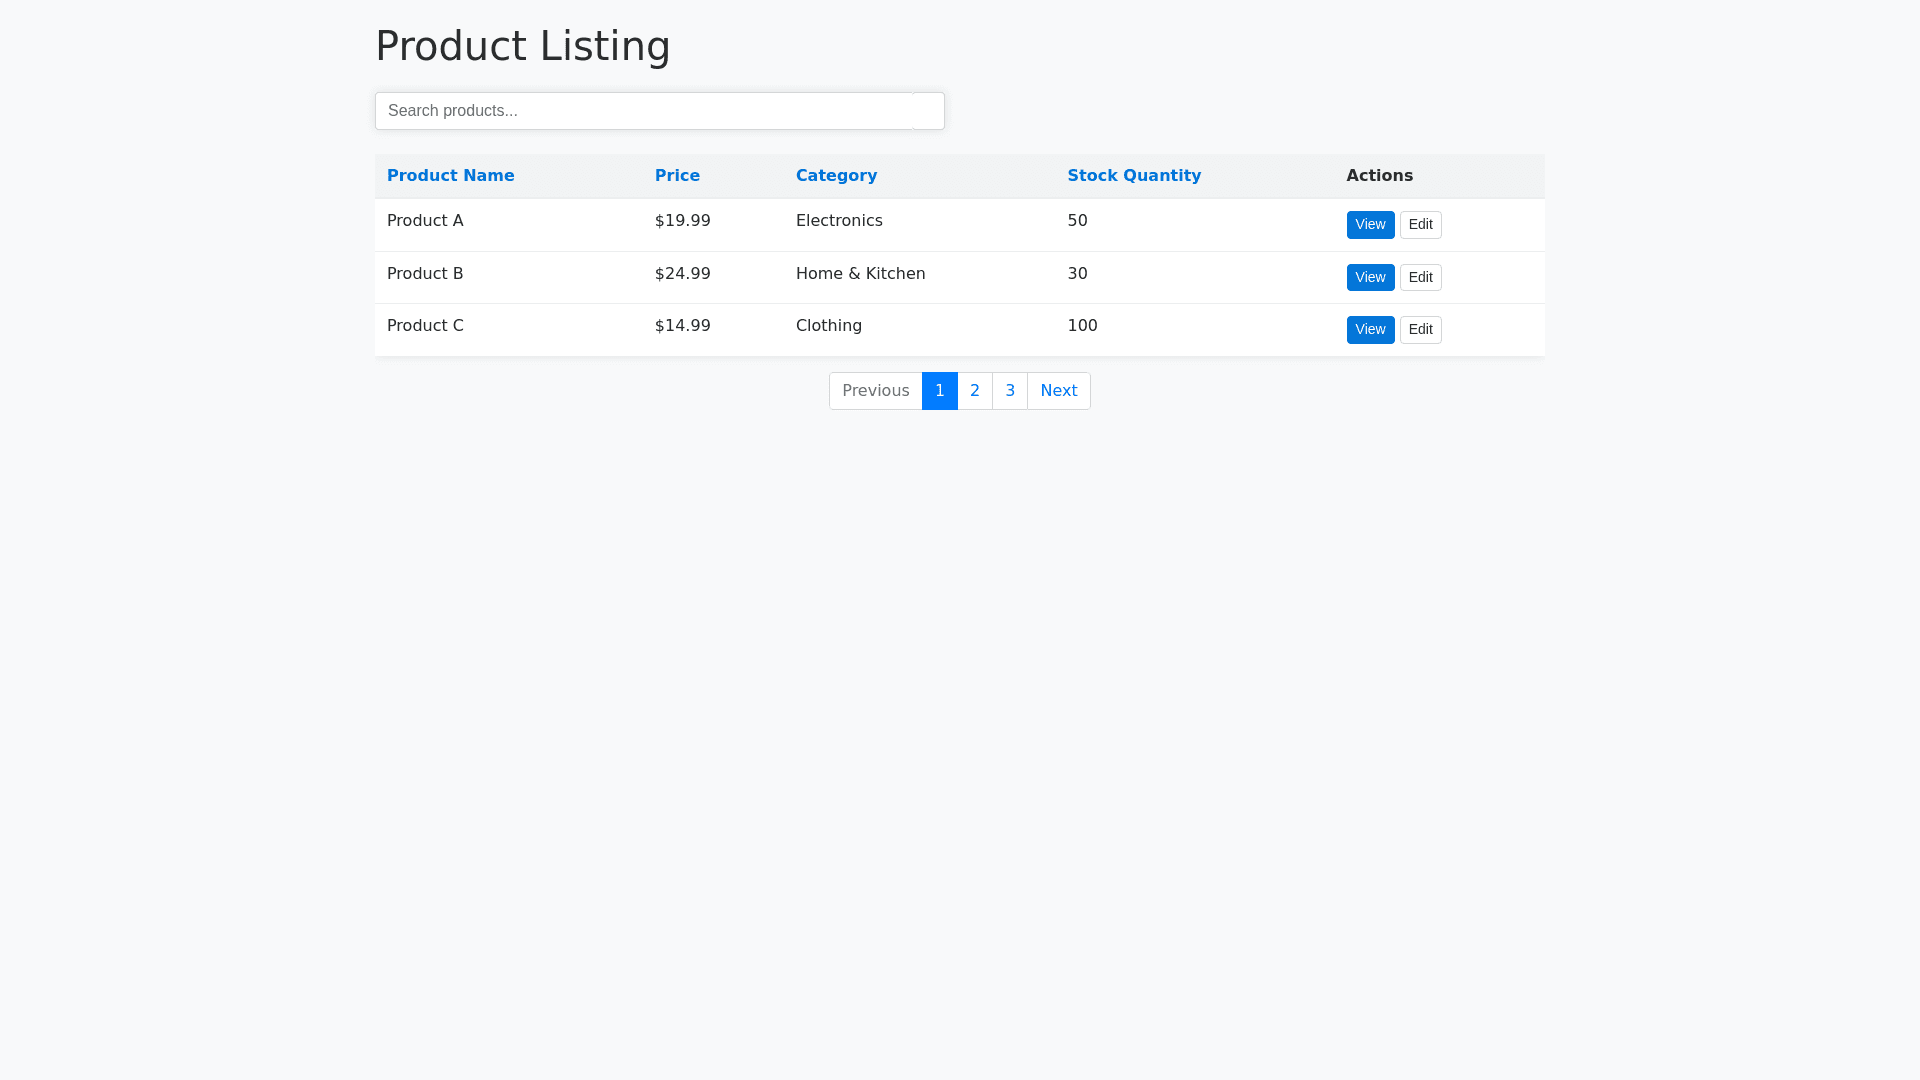Select pagination page 1

pos(939,391)
